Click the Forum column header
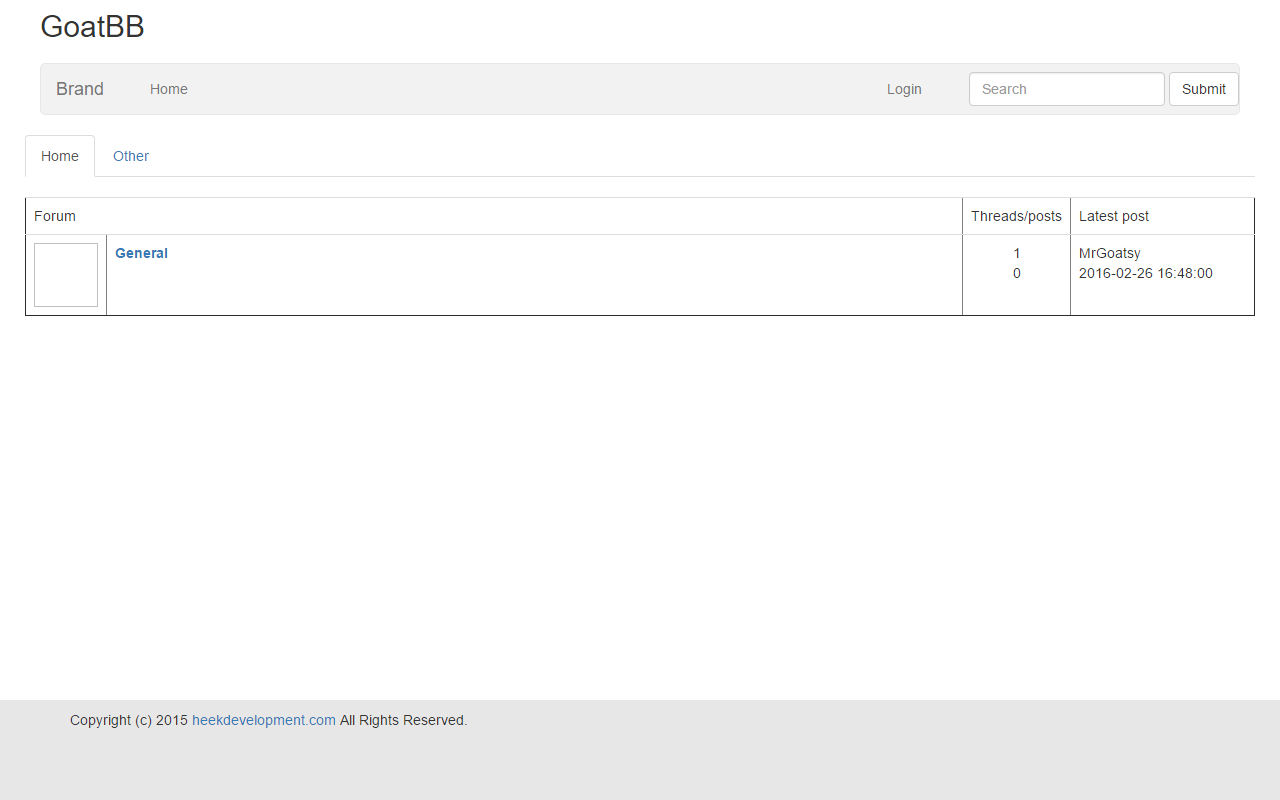Screen dimensions: 1280x800 tap(55, 216)
